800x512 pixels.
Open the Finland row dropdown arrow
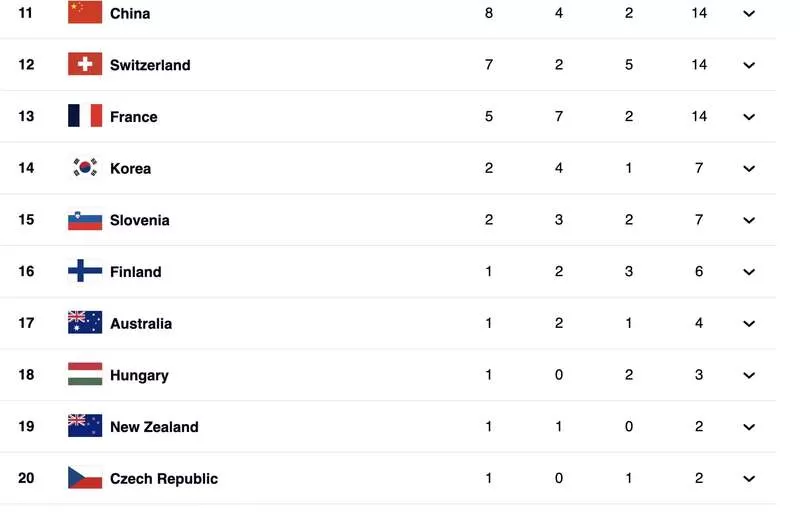coord(748,272)
